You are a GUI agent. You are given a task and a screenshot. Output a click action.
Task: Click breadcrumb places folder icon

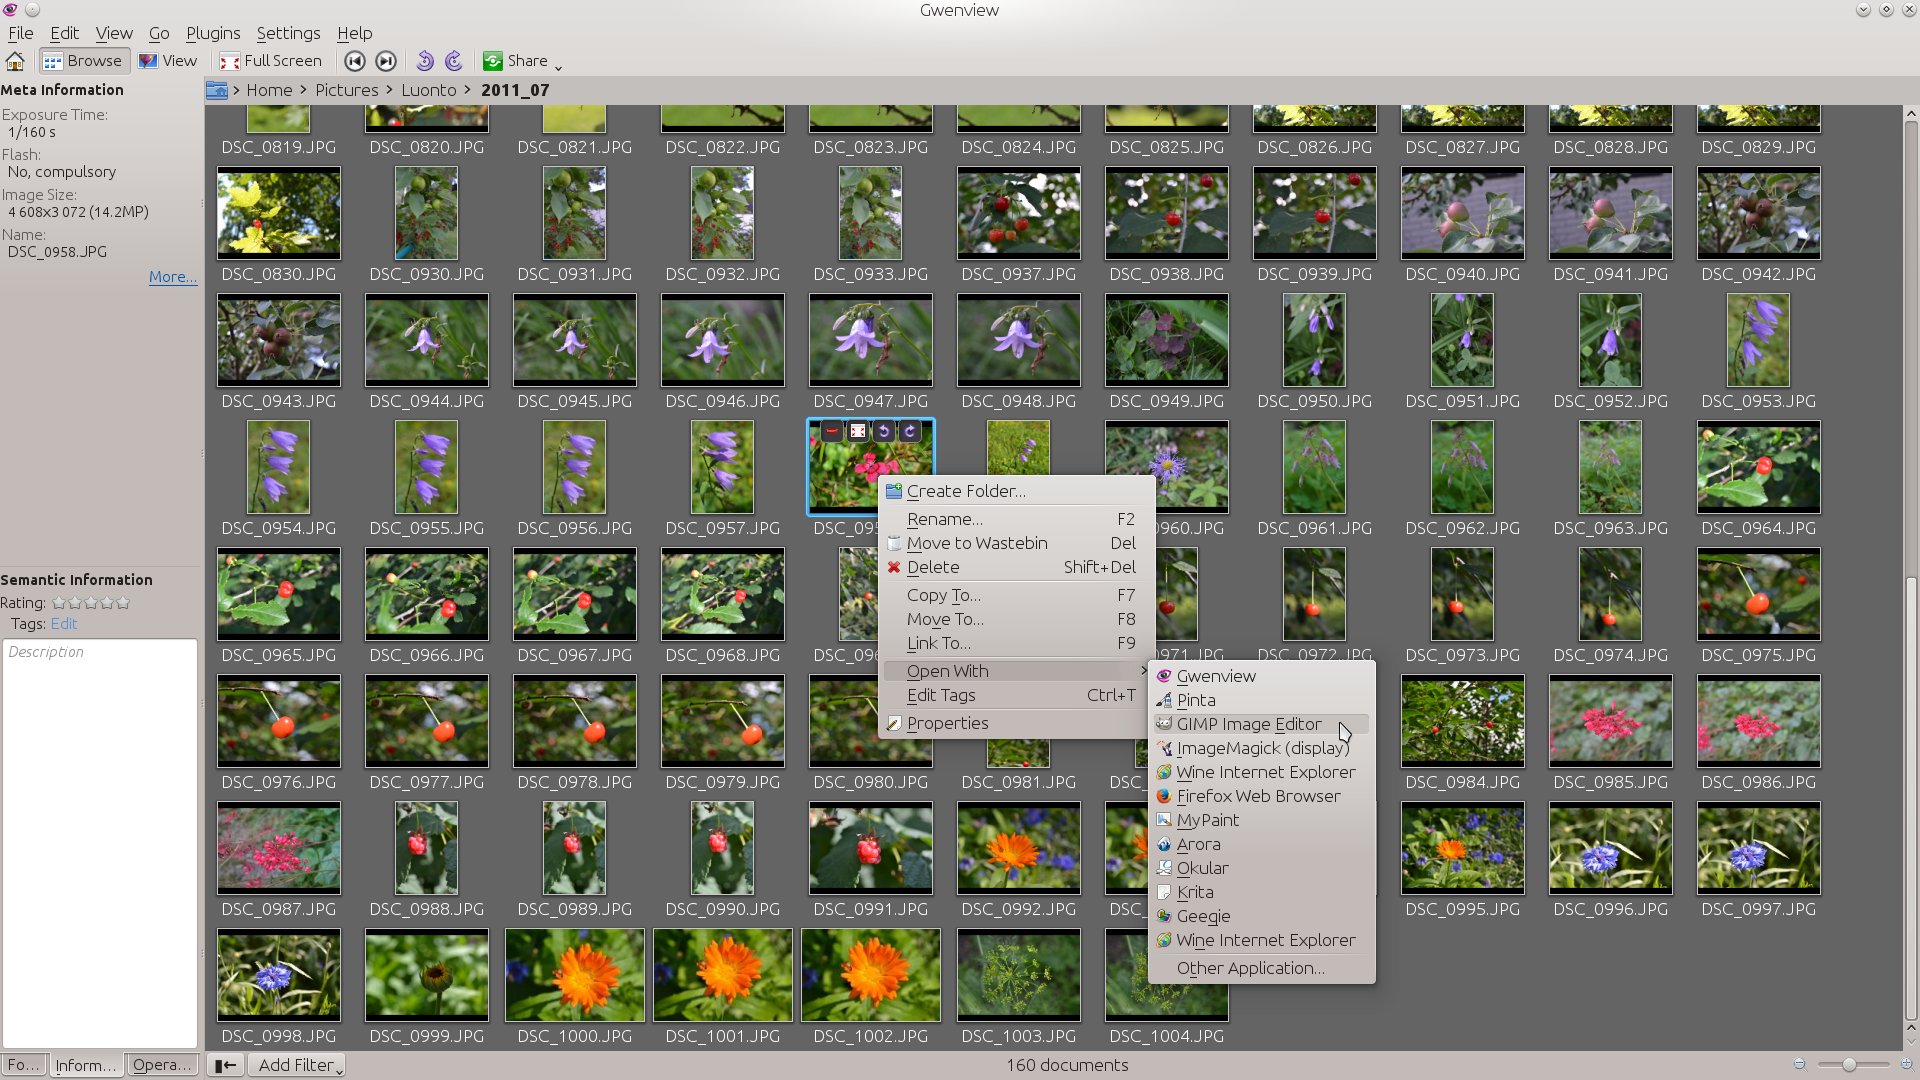(216, 90)
